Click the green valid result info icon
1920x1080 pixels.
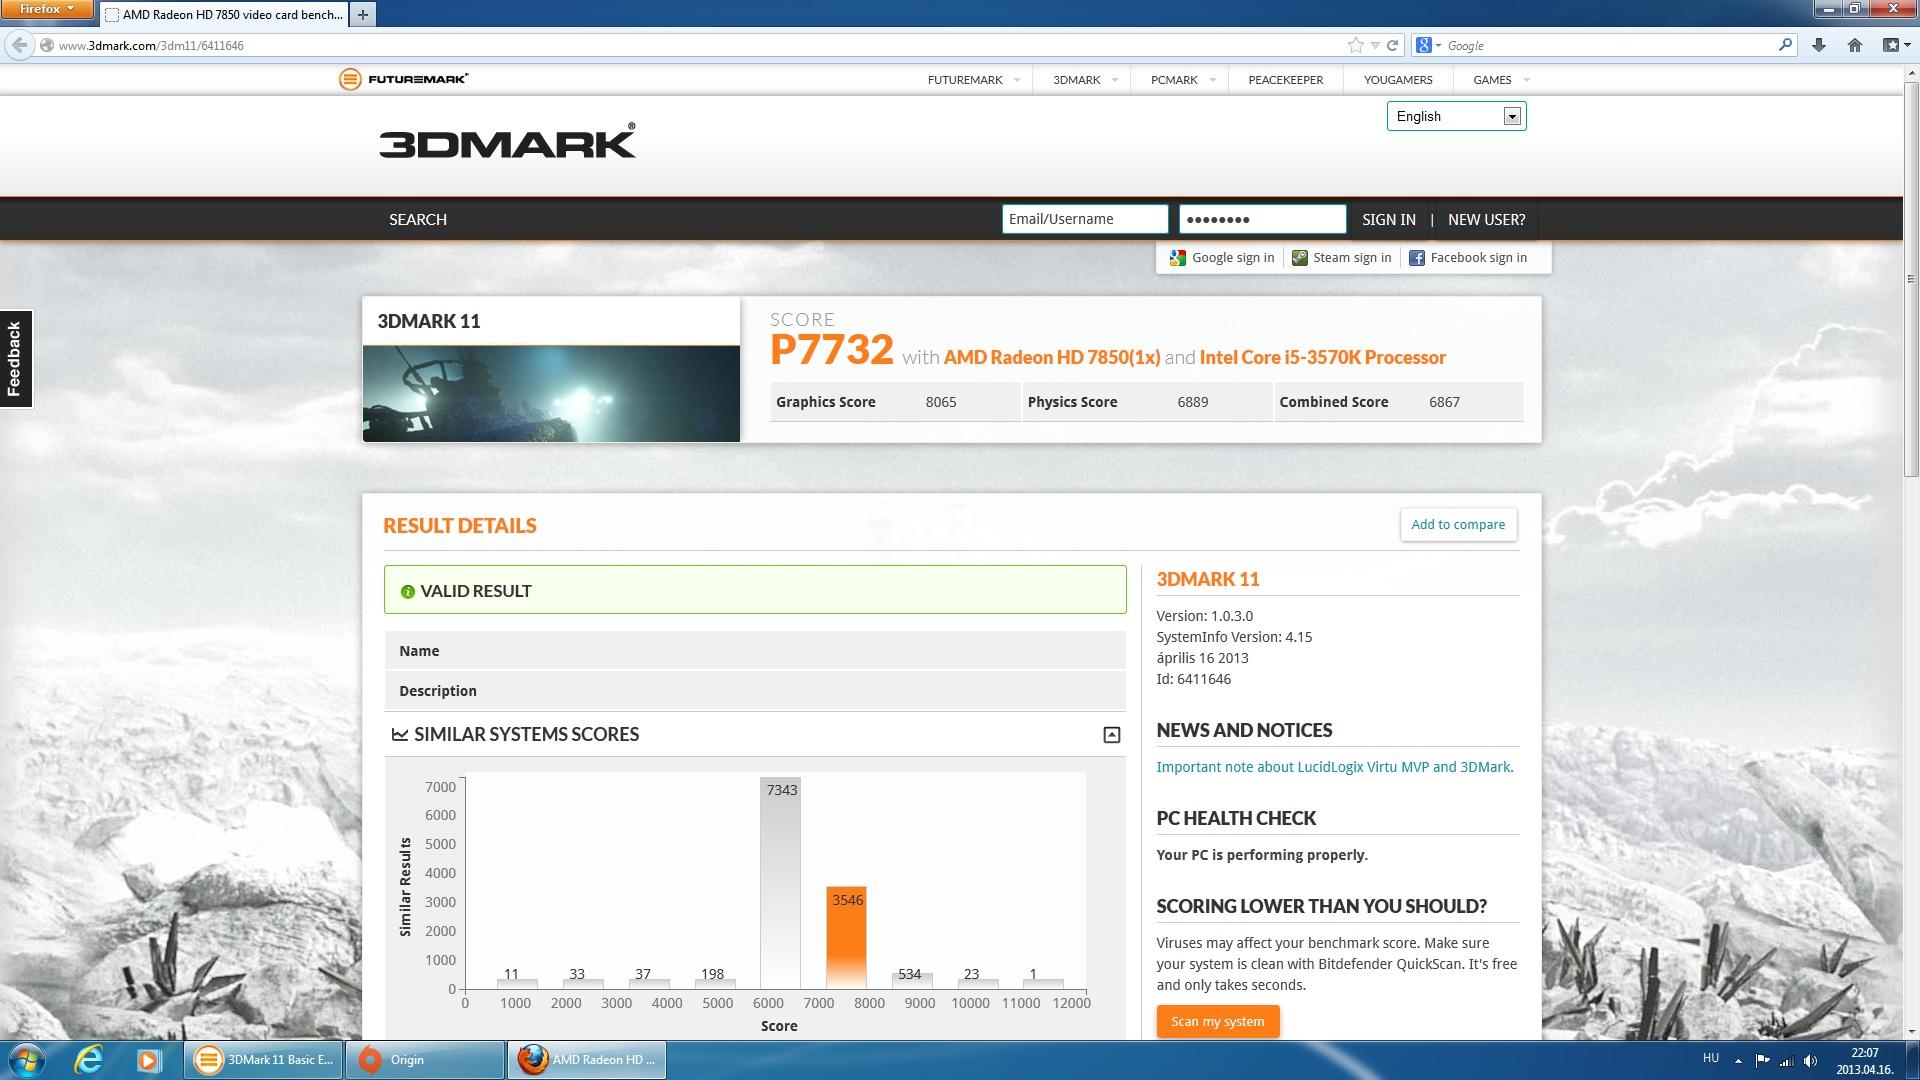pyautogui.click(x=407, y=592)
